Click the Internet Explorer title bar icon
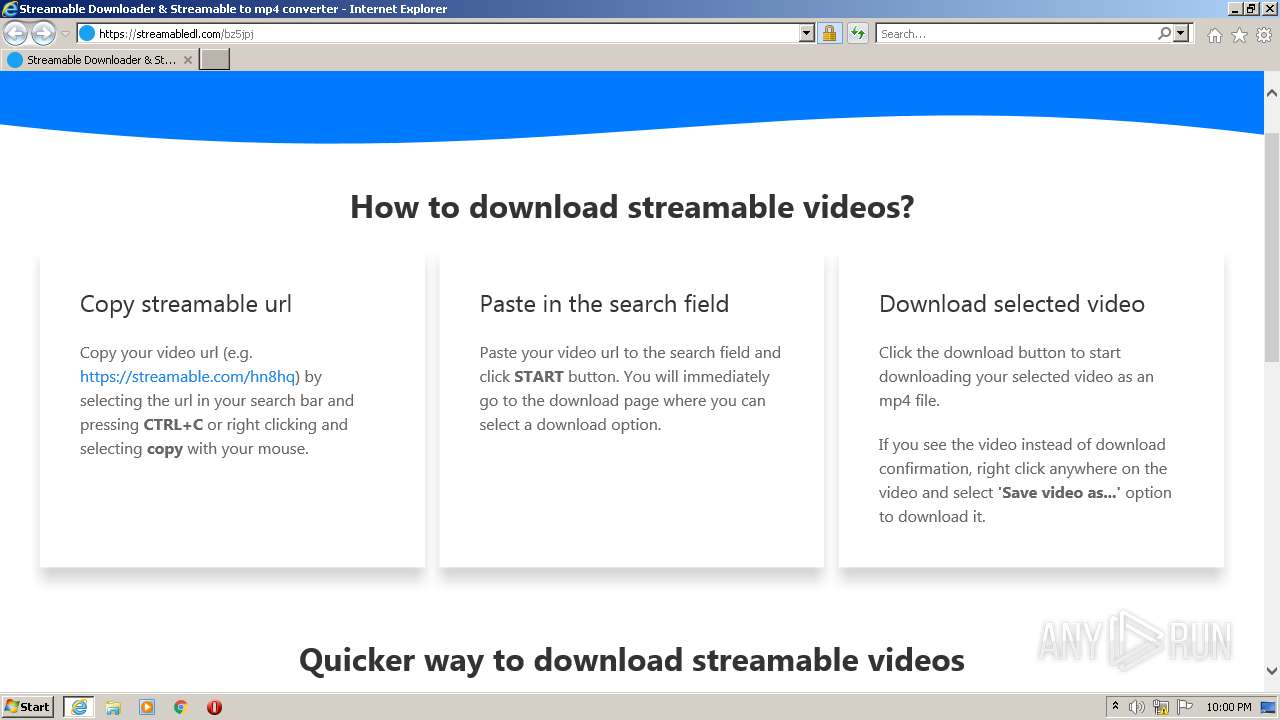The image size is (1280, 720). pyautogui.click(x=10, y=9)
